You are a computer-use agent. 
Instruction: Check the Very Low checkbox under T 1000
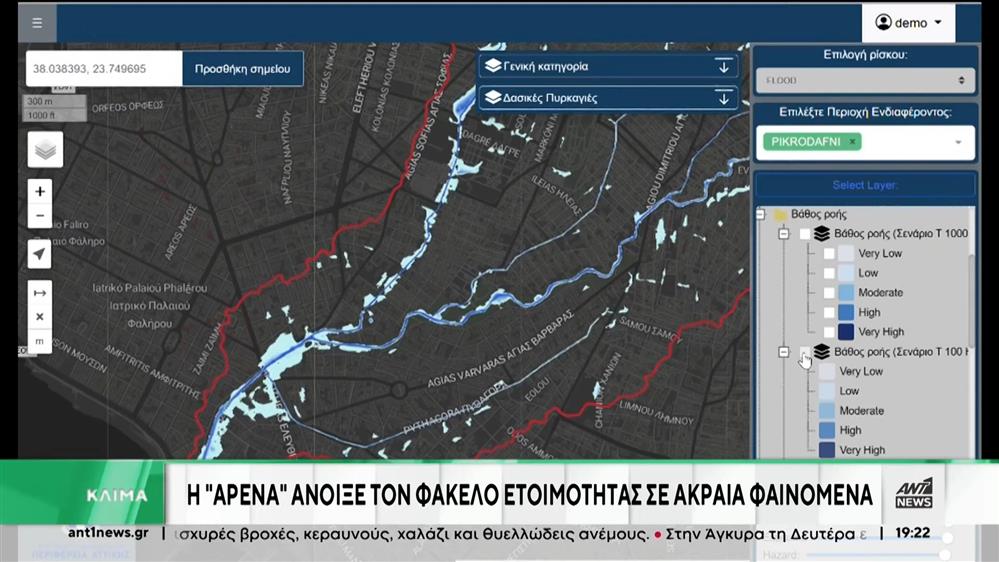click(829, 254)
